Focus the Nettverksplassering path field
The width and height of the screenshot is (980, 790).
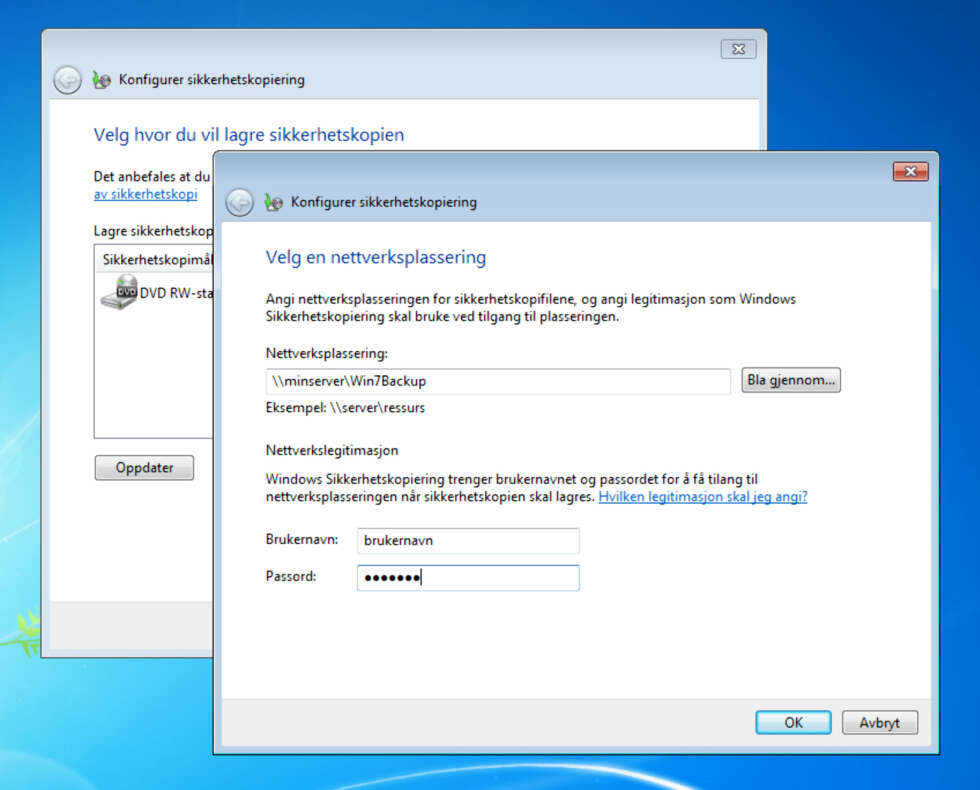pyautogui.click(x=498, y=381)
